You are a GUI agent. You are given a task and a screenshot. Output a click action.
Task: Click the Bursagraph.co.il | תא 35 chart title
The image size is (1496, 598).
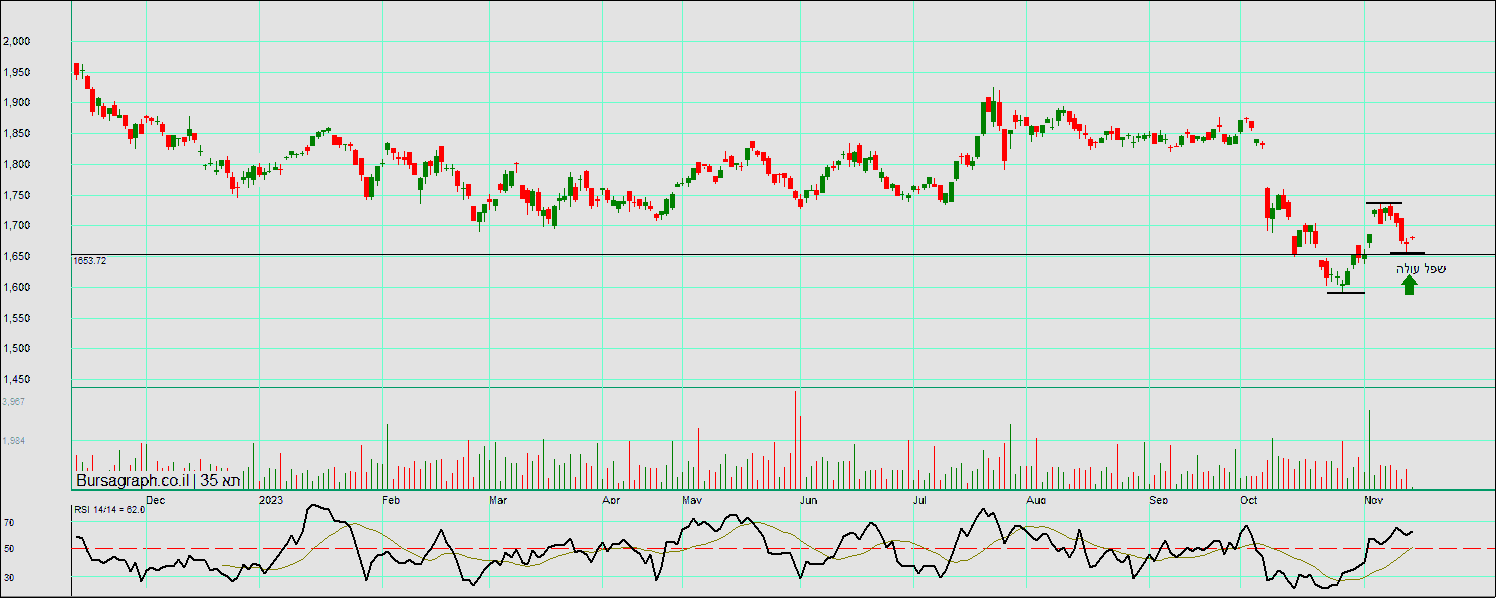point(159,480)
